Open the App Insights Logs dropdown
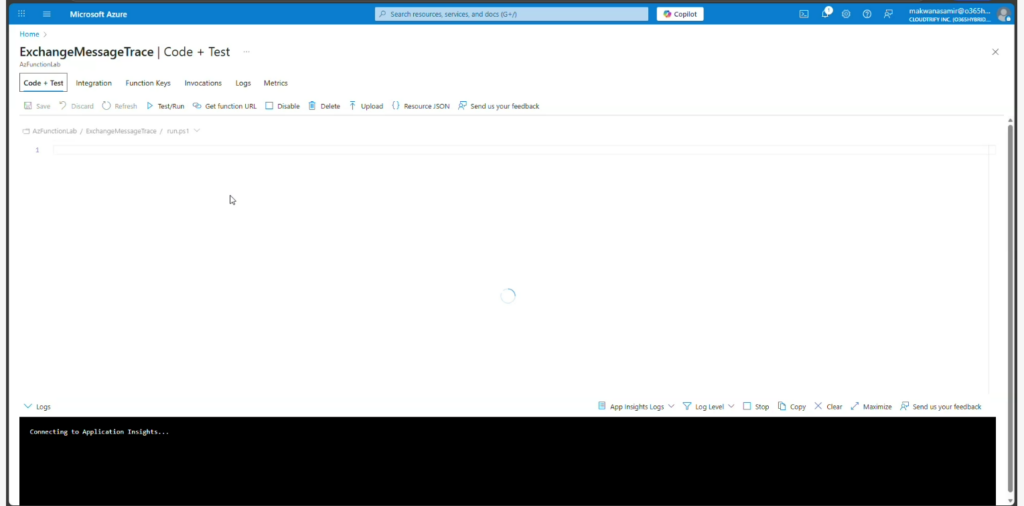The width and height of the screenshot is (1024, 506). click(636, 406)
